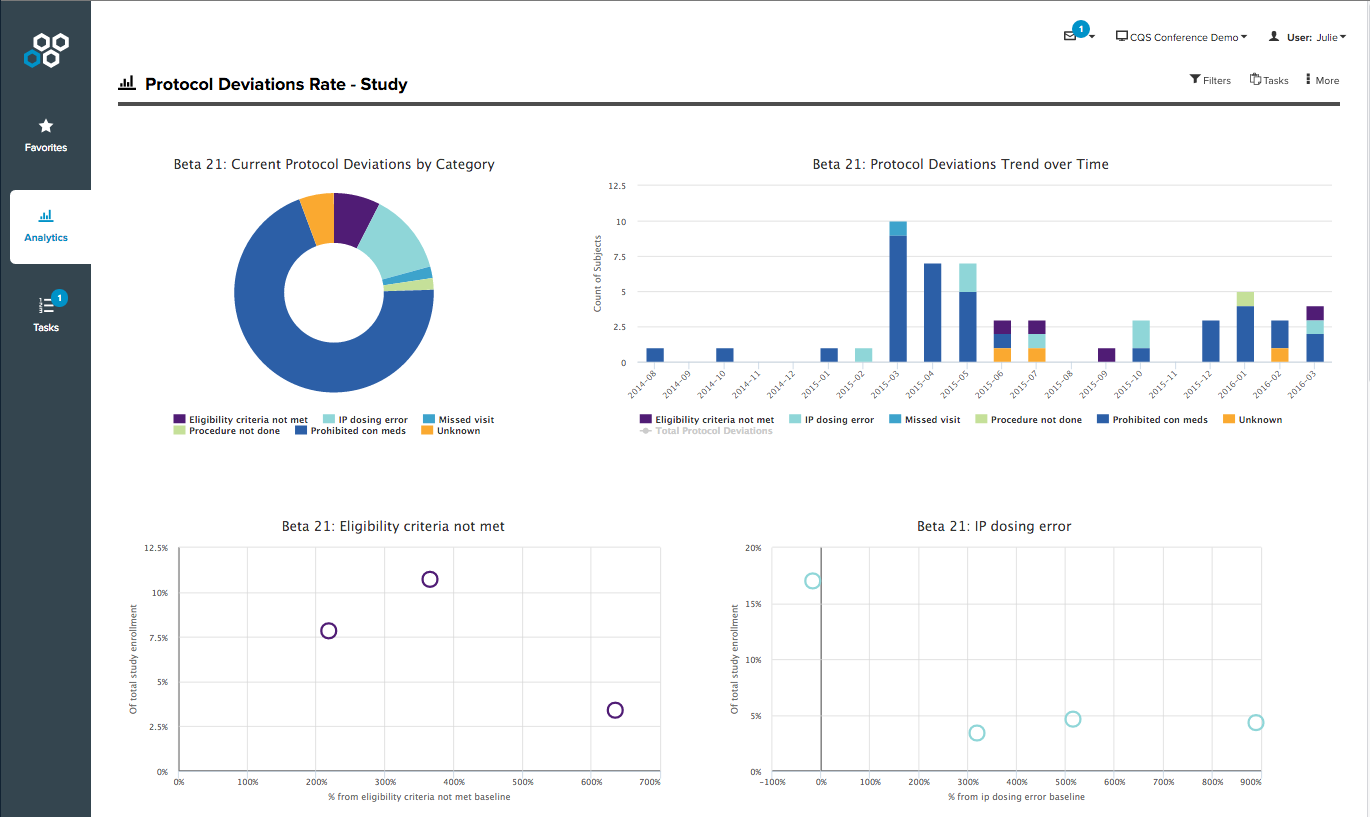
Task: Click IP dosing error trend legend label
Action: 839,420
